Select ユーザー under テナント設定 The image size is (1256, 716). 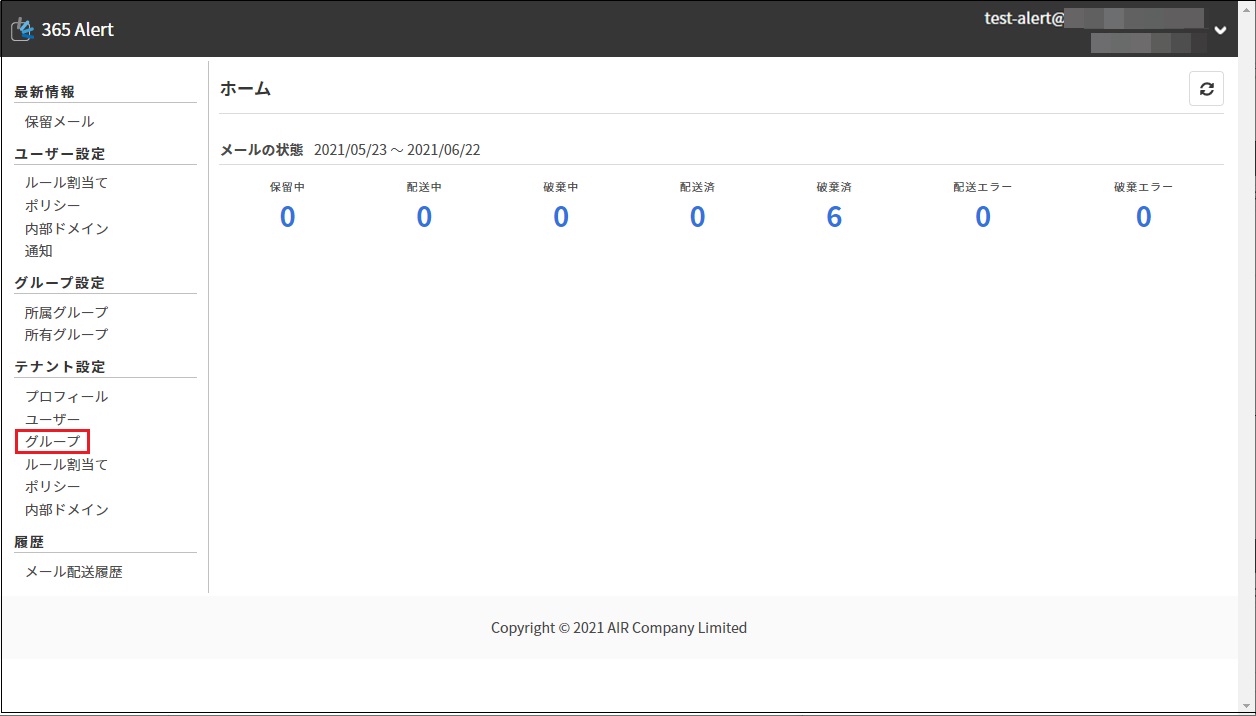coord(52,419)
